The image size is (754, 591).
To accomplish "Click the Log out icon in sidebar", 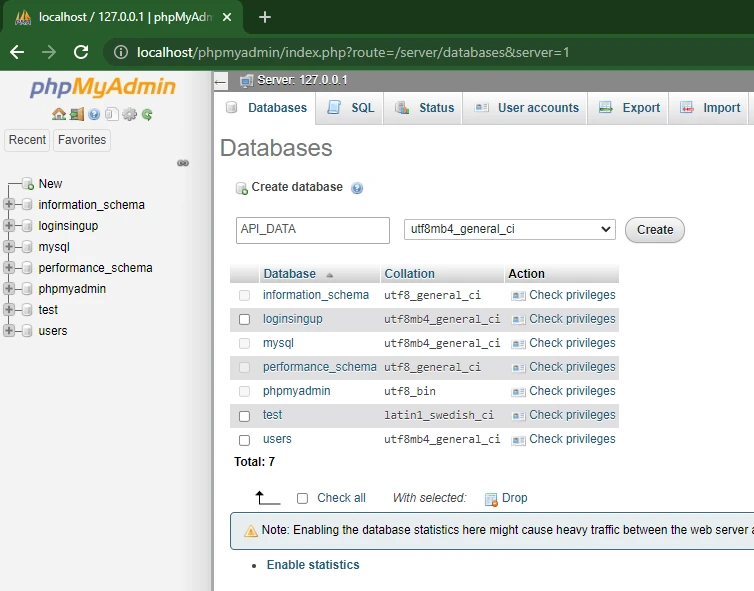I will pyautogui.click(x=76, y=114).
